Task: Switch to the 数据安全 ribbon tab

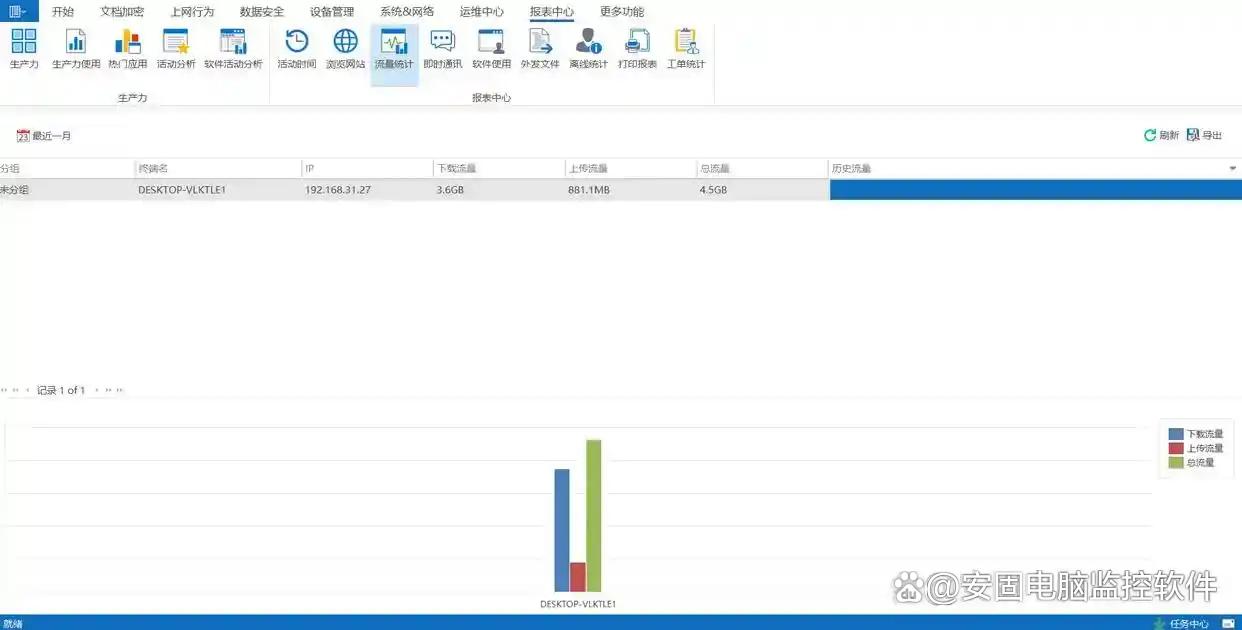Action: [262, 12]
